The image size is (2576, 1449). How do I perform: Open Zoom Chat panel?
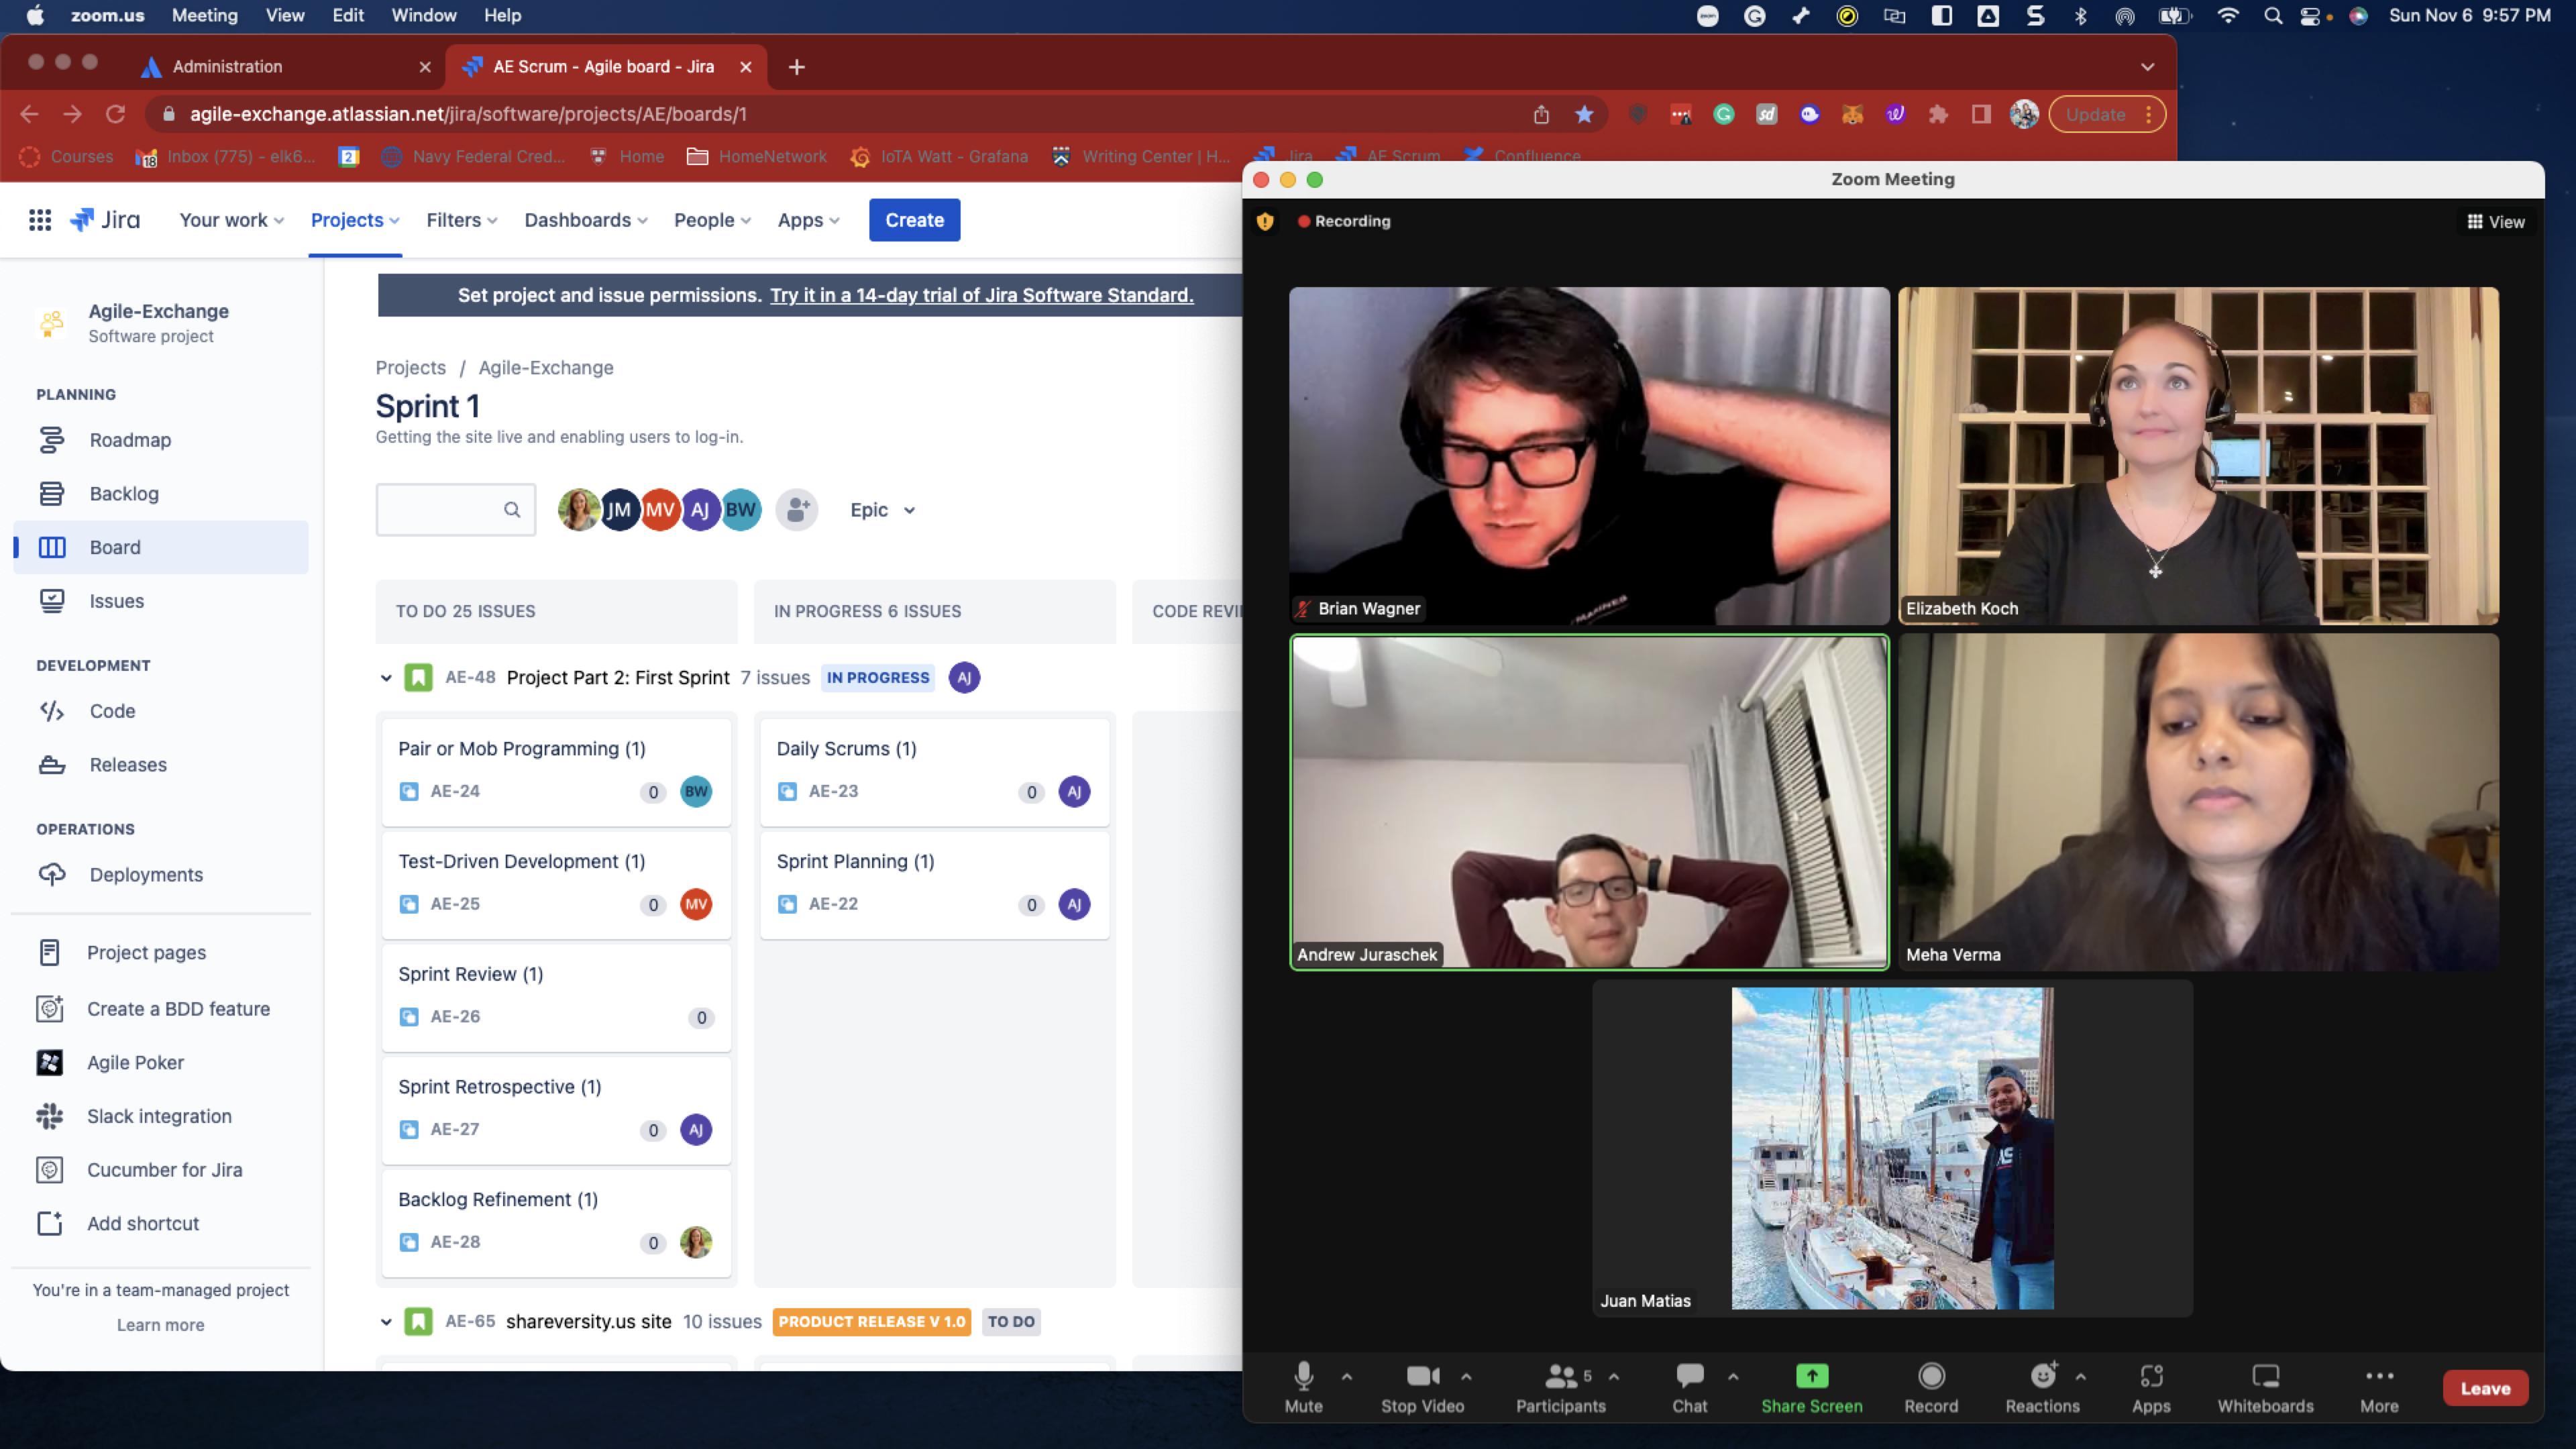[1689, 1388]
